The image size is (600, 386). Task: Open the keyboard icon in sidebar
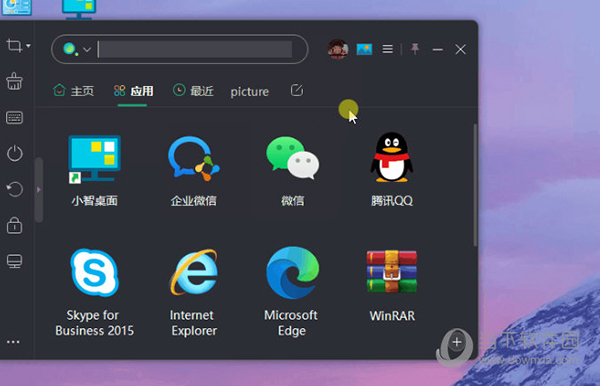coord(15,117)
